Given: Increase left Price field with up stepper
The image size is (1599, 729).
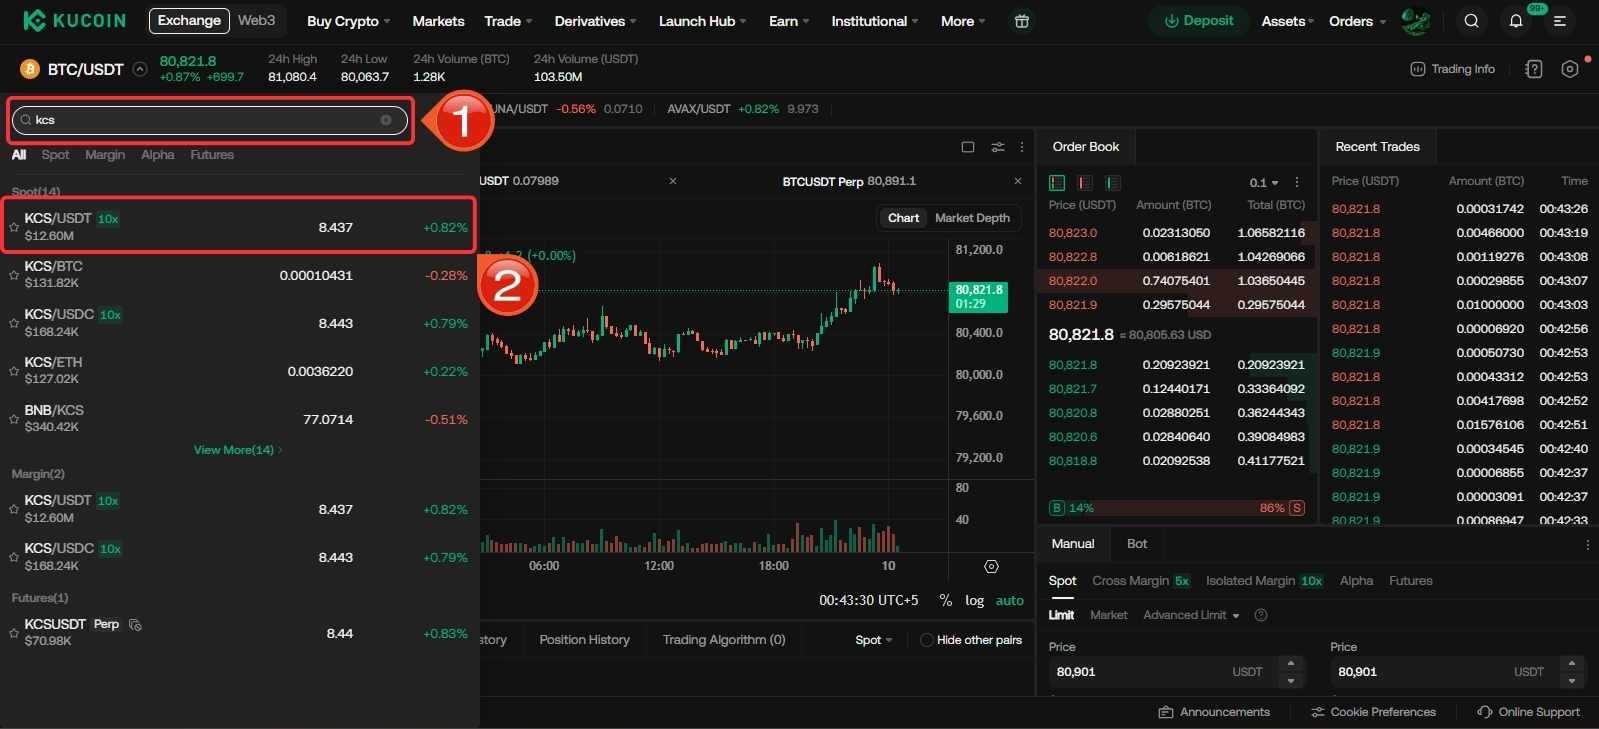Looking at the screenshot, I should pyautogui.click(x=1291, y=664).
